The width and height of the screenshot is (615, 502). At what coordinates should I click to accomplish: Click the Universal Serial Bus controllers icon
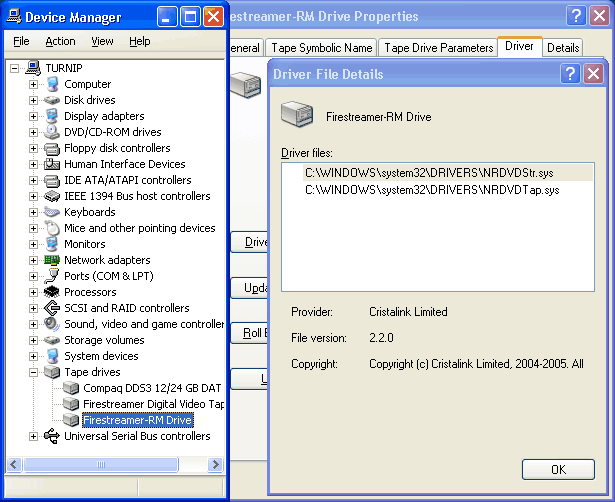(52, 436)
